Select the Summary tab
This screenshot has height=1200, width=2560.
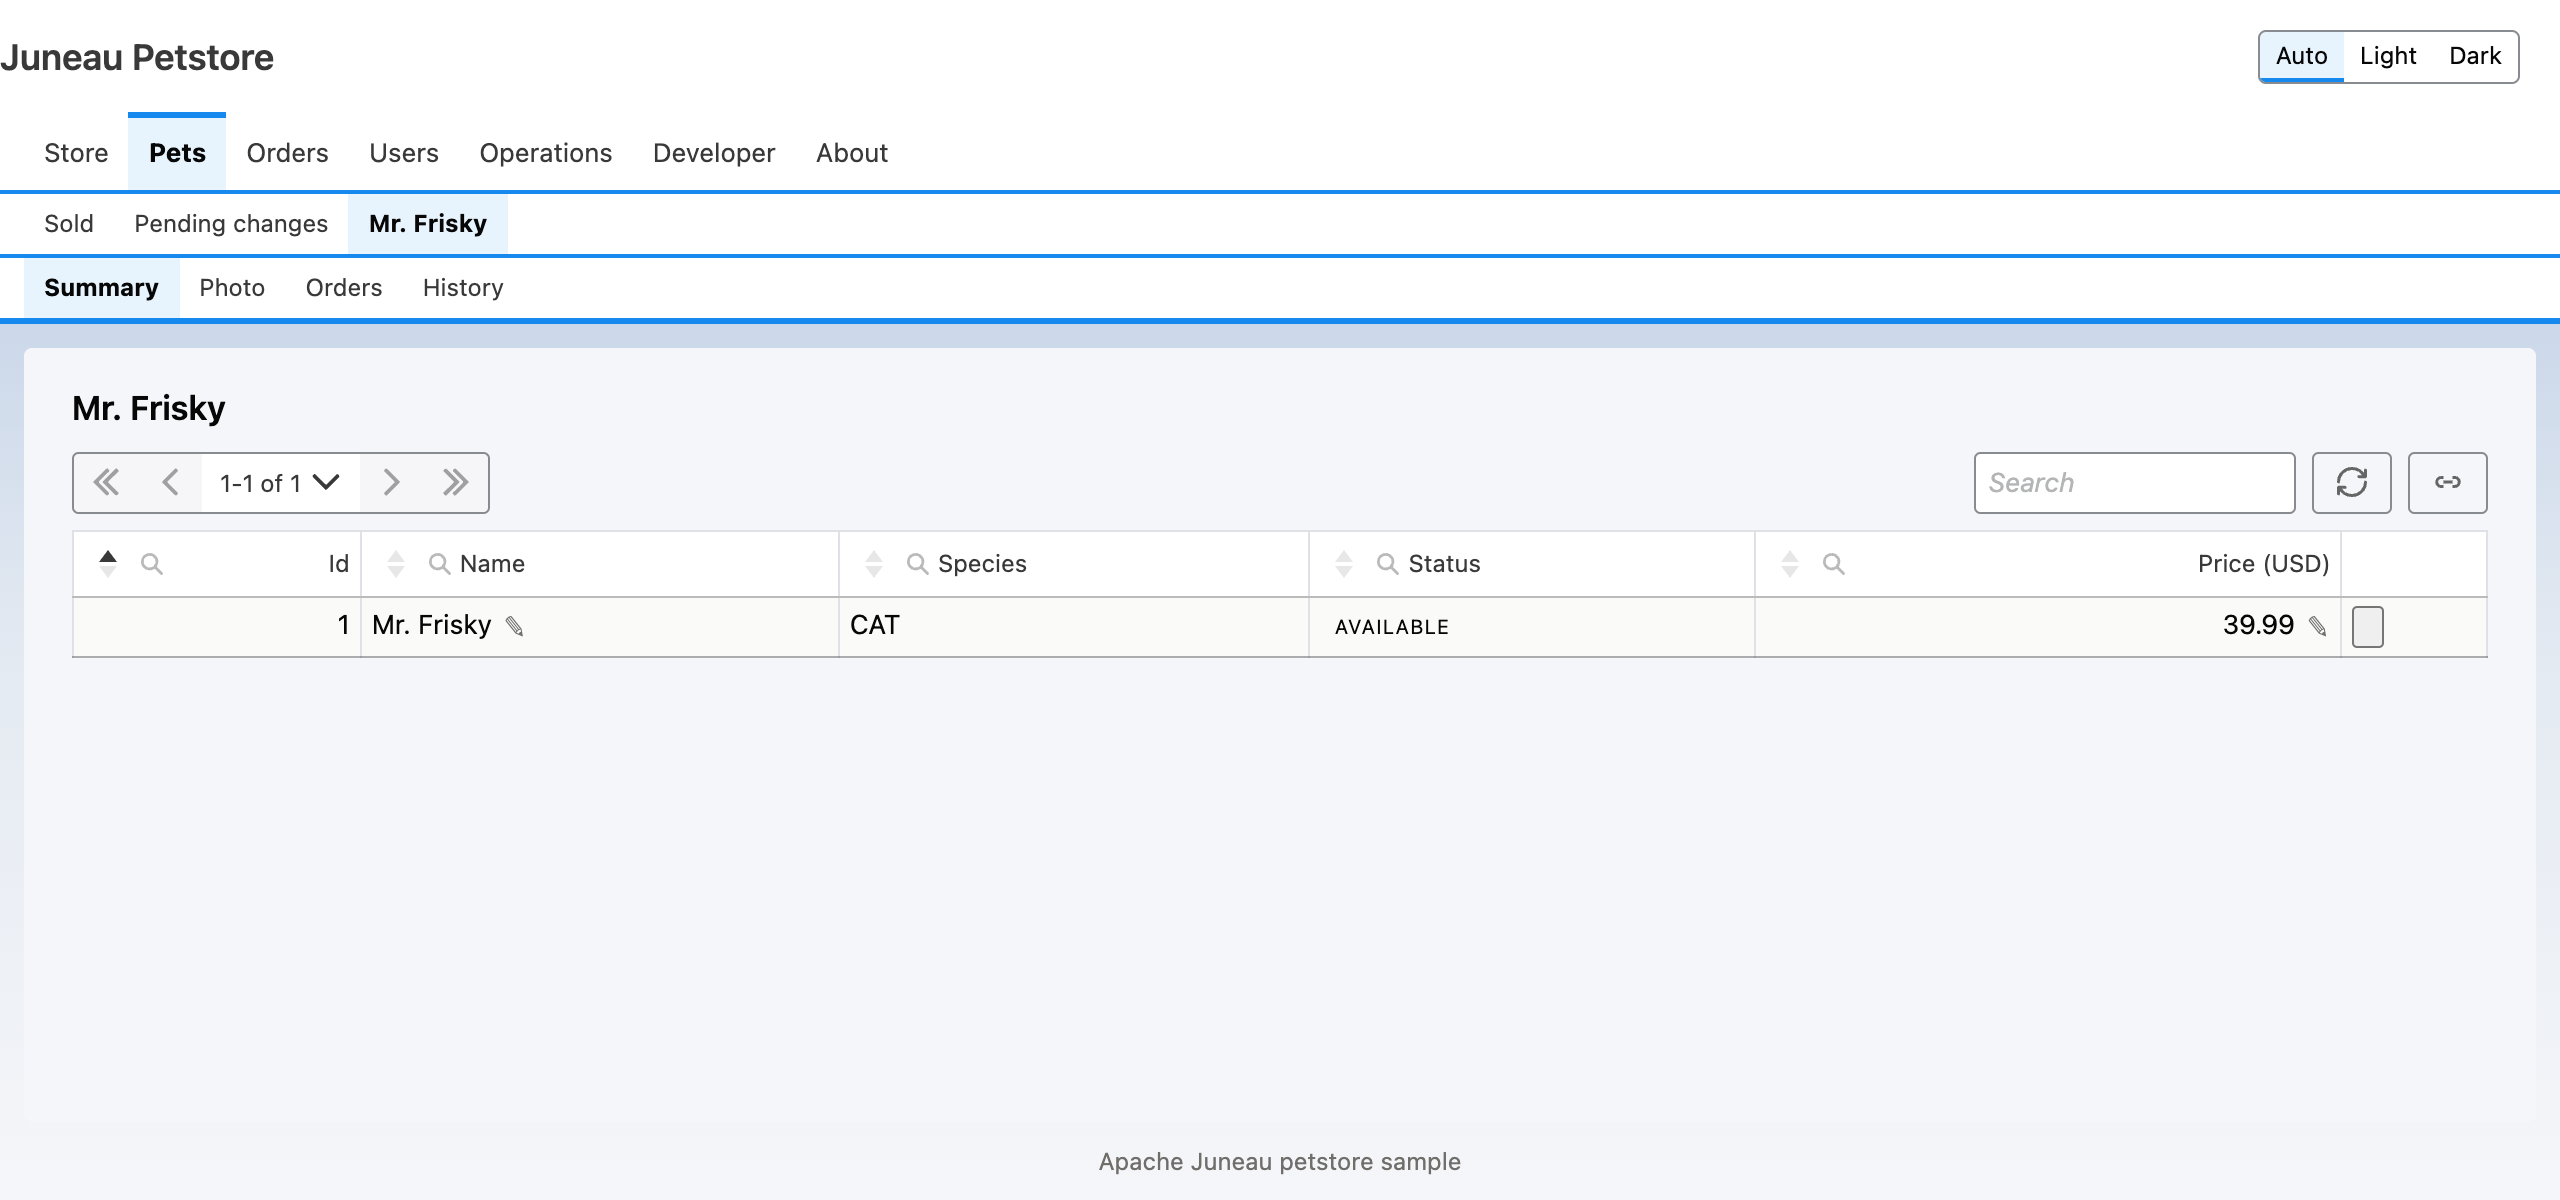(101, 288)
